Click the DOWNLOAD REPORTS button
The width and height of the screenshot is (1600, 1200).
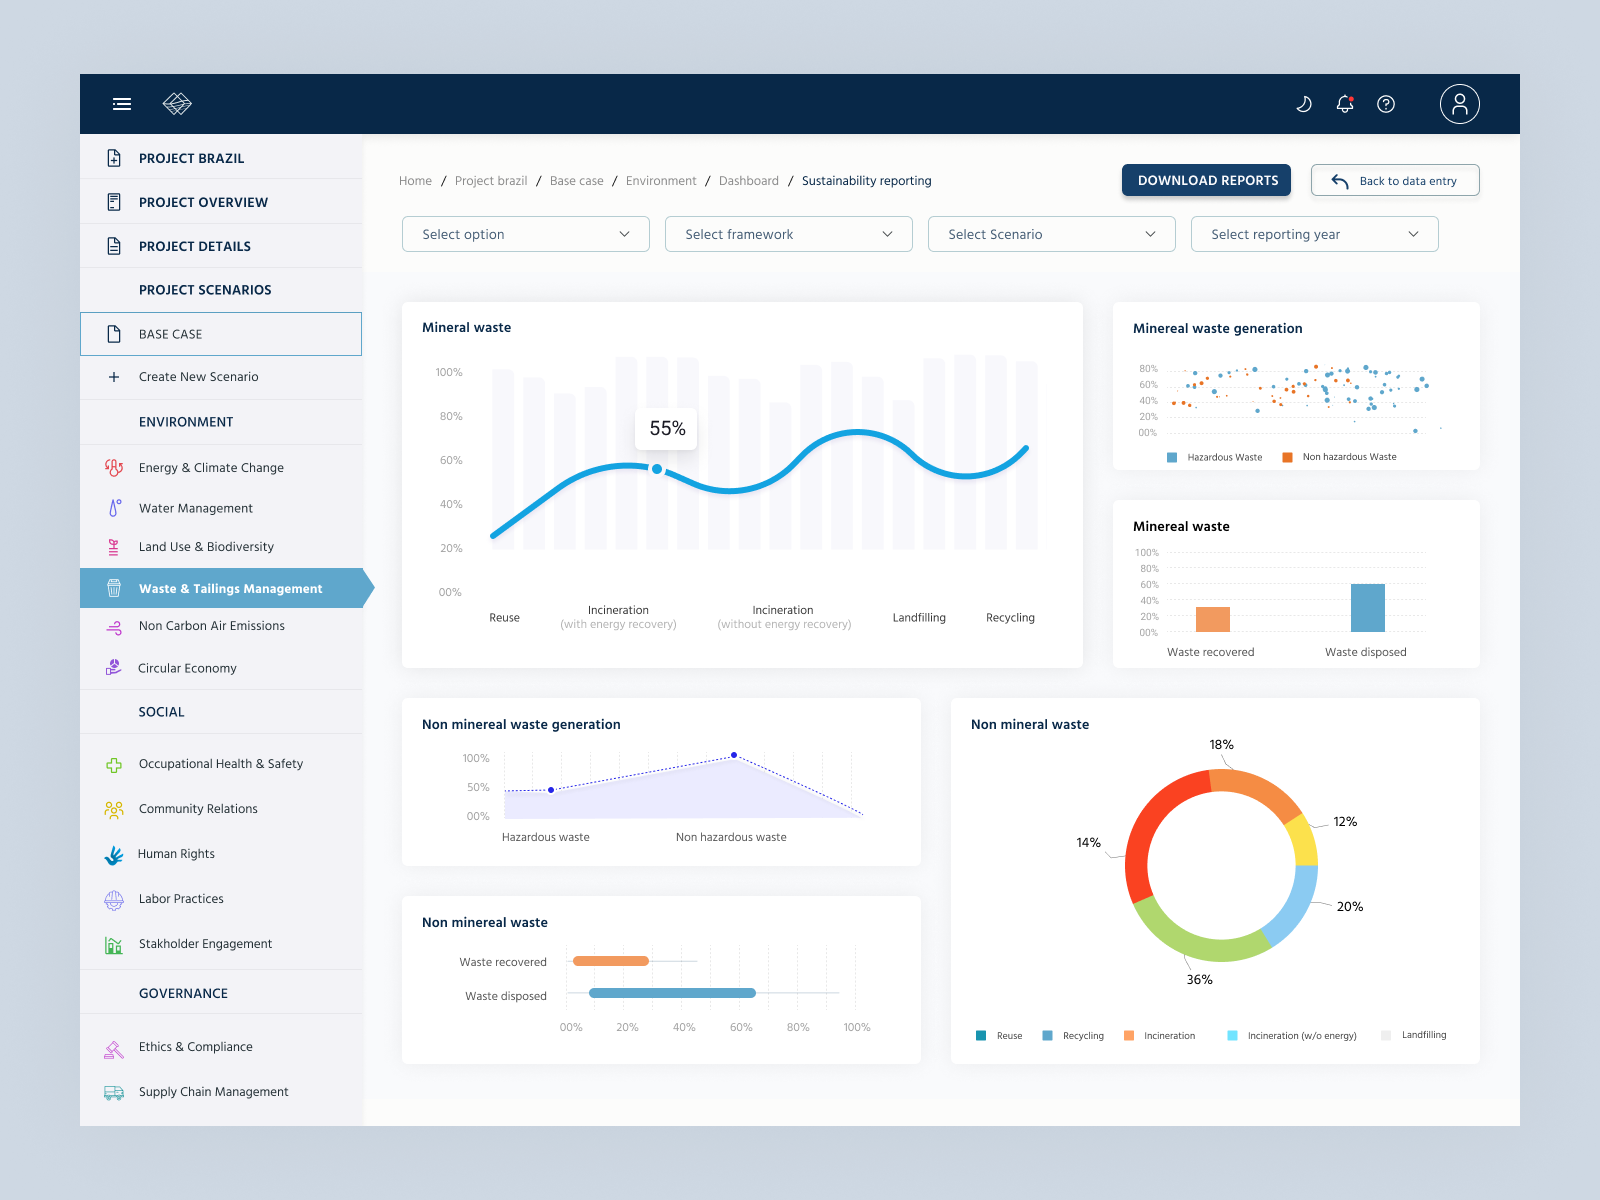(1206, 180)
